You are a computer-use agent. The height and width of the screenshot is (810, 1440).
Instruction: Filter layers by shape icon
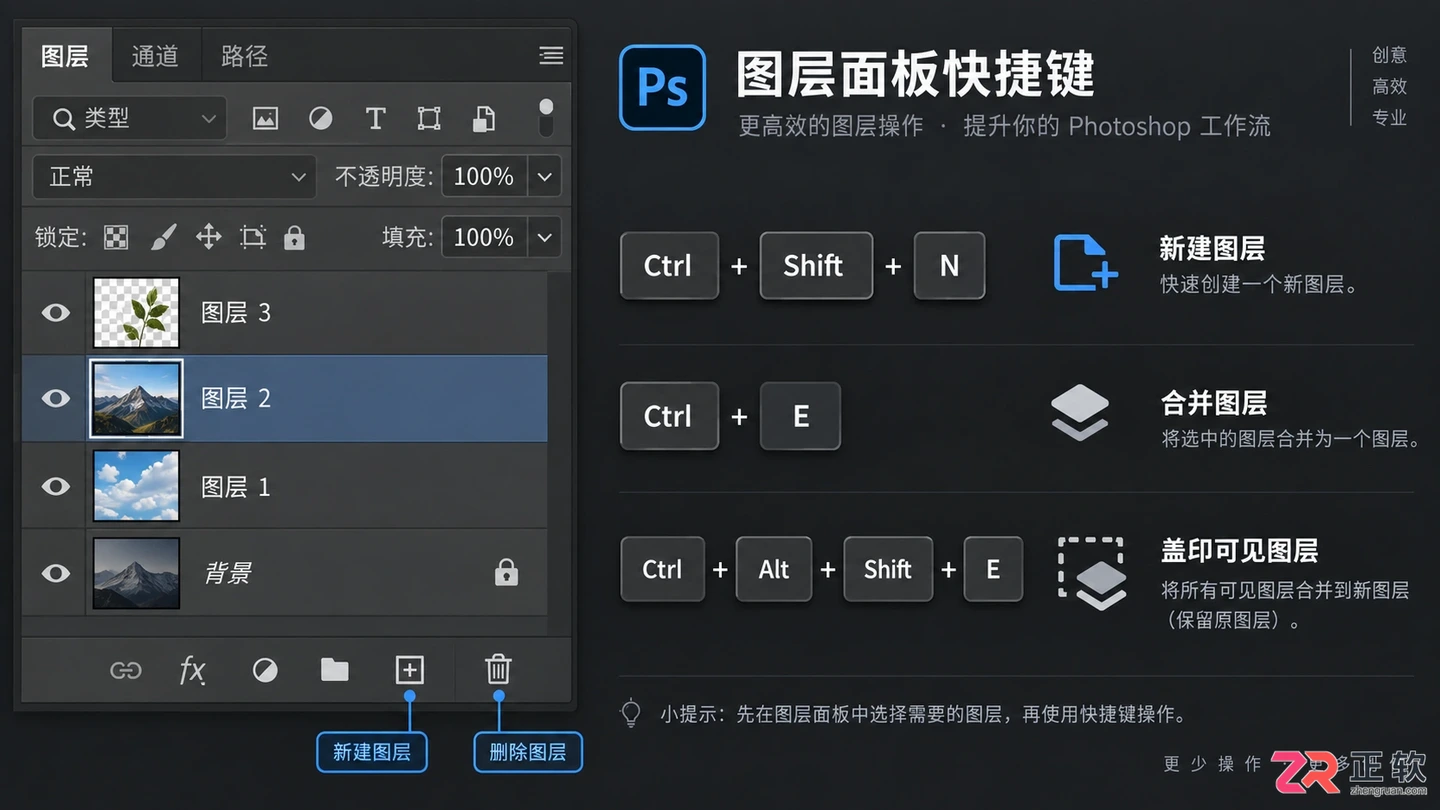pos(429,119)
